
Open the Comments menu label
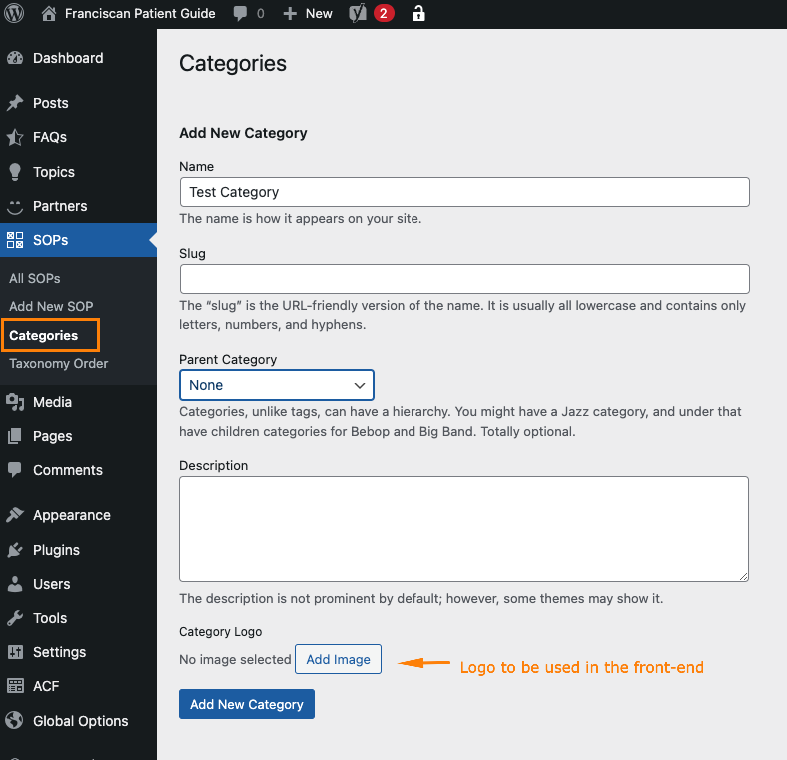coord(68,470)
